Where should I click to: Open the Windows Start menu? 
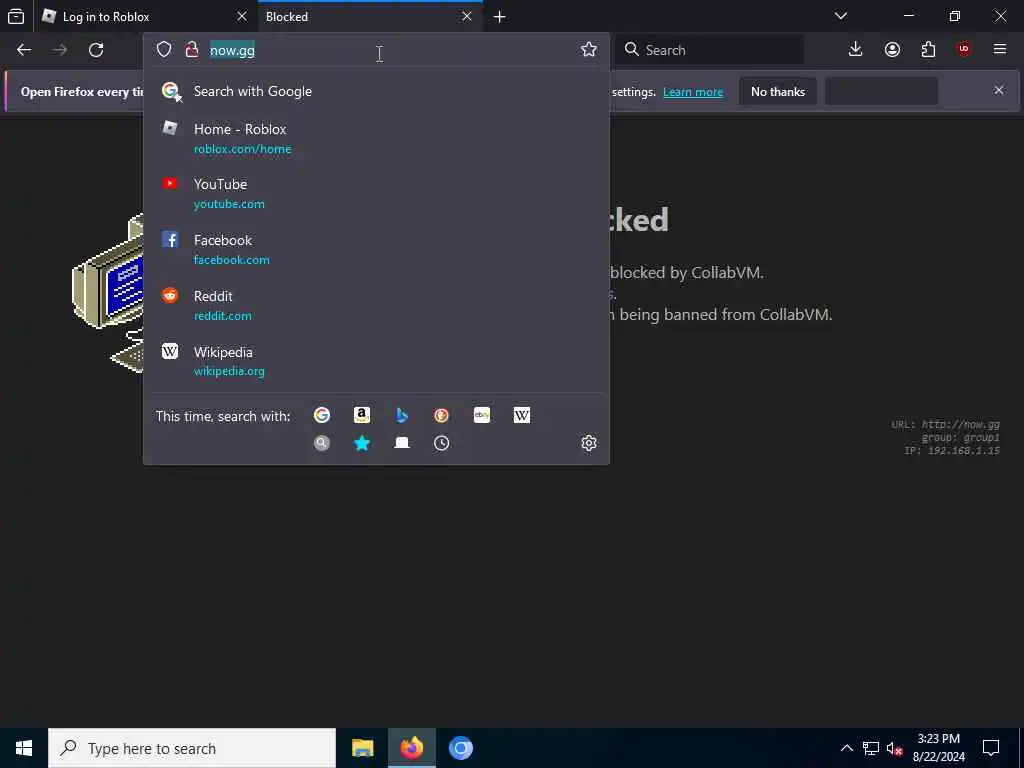[24, 748]
